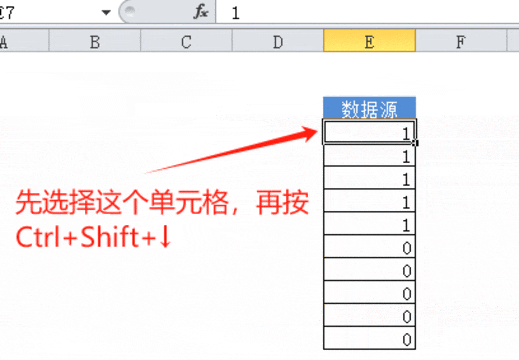519x360 pixels.
Task: Click the fill handle of the active cell
Action: tap(415, 143)
